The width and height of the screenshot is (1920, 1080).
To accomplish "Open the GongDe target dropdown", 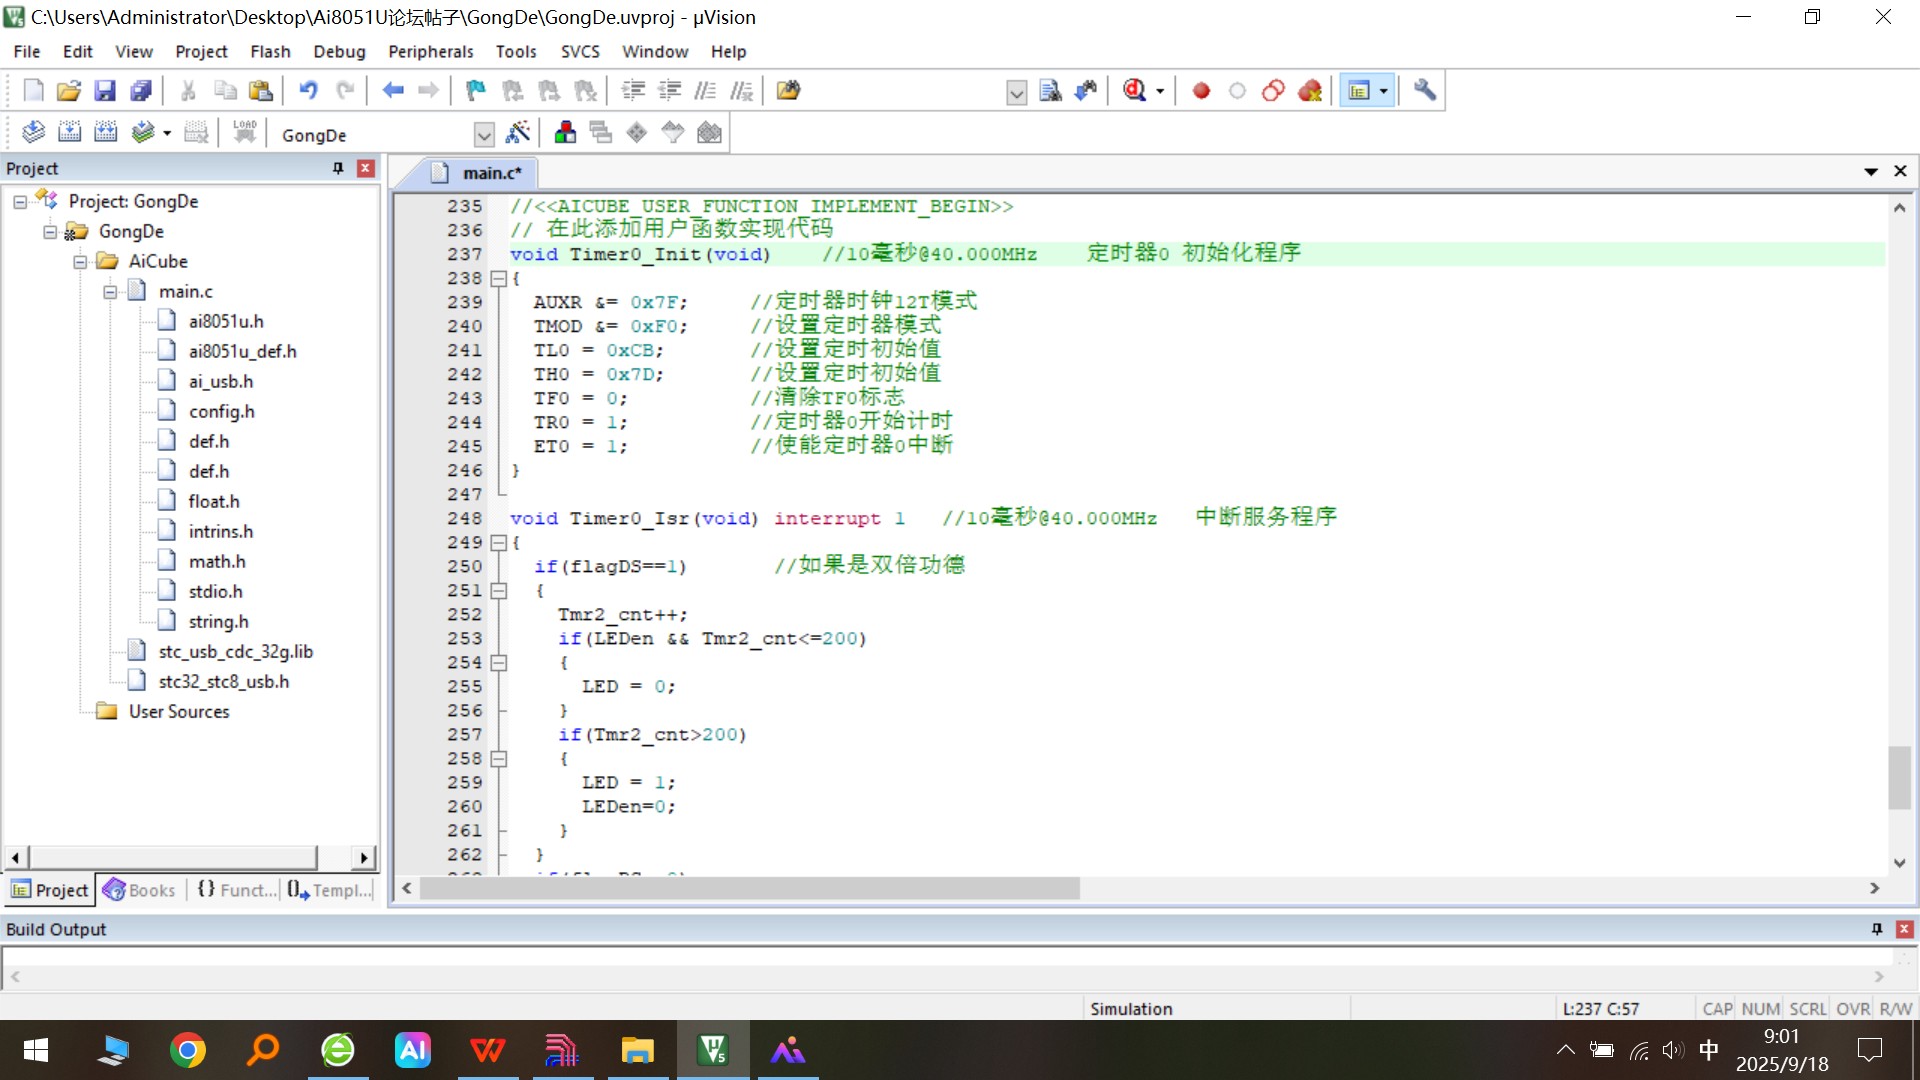I will pyautogui.click(x=484, y=135).
